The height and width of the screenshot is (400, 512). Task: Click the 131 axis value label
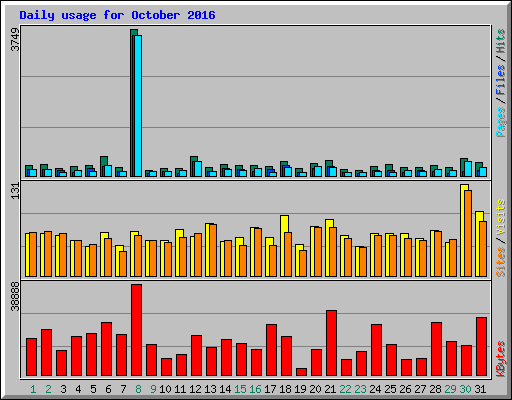click(15, 191)
